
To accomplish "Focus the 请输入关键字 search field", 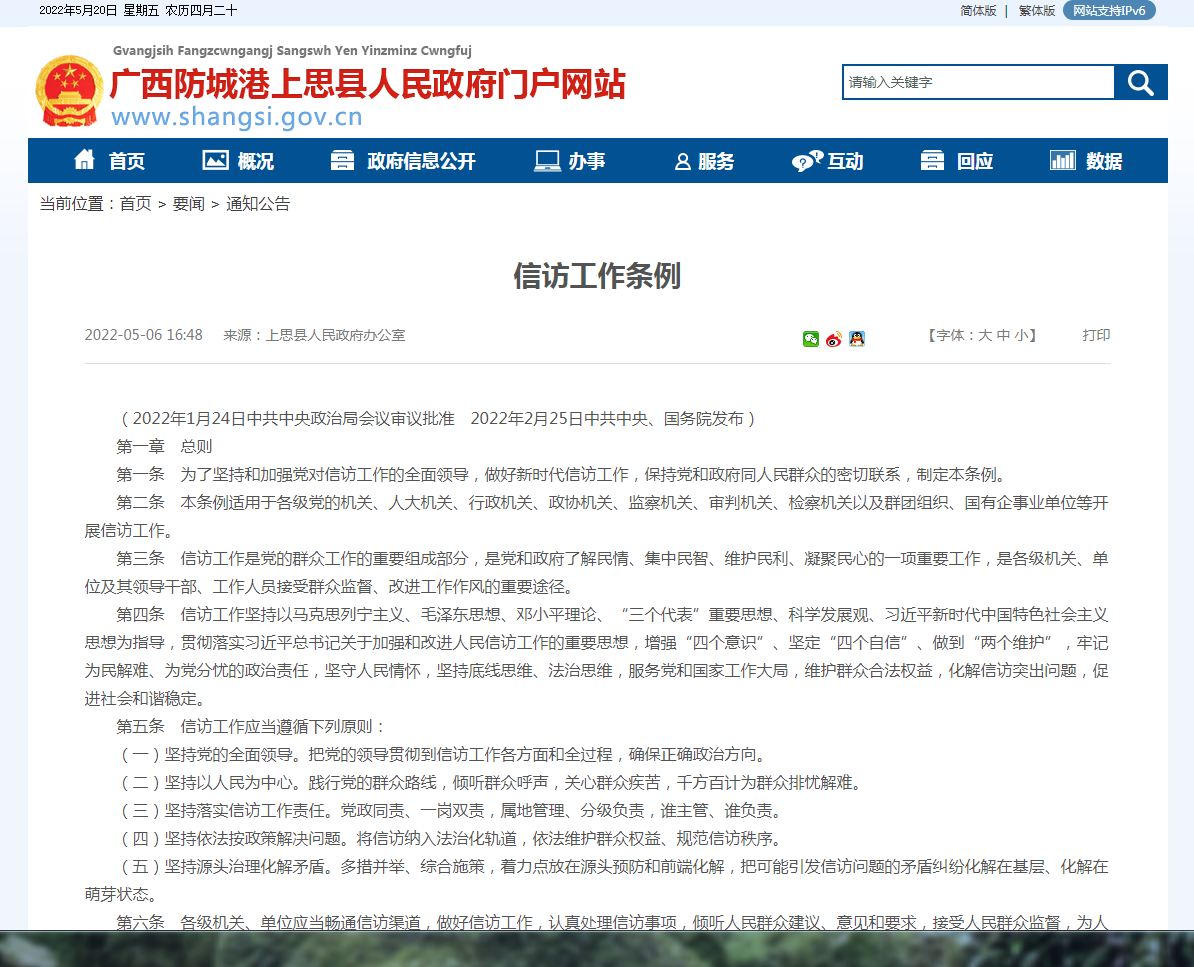I will coord(979,82).
